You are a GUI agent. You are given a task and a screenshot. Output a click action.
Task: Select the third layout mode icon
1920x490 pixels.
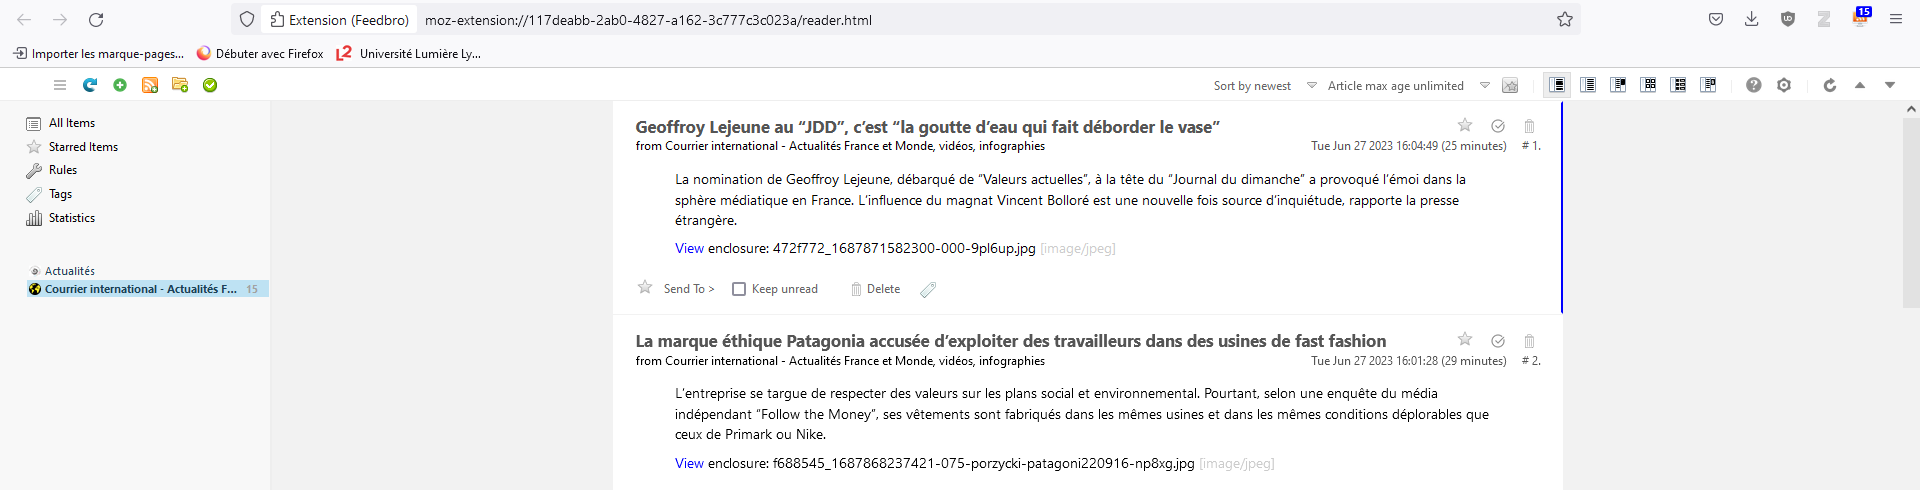1618,85
